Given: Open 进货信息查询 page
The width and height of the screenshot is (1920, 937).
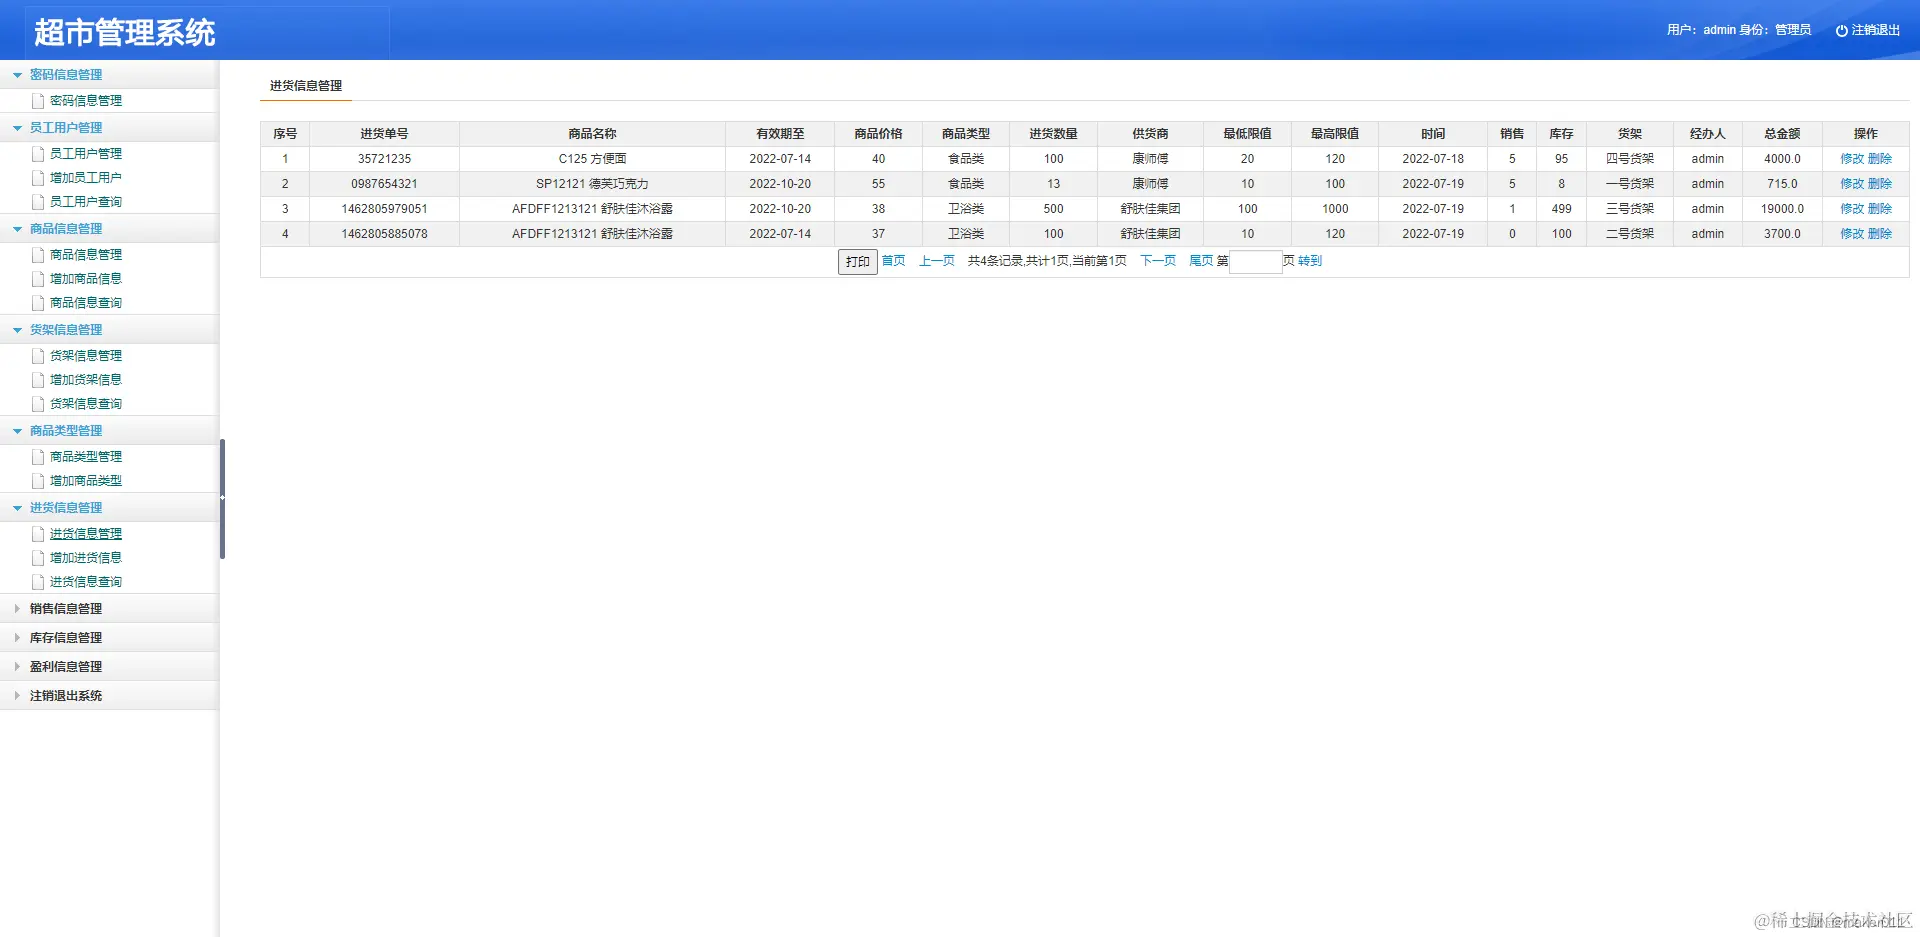Looking at the screenshot, I should (x=86, y=582).
